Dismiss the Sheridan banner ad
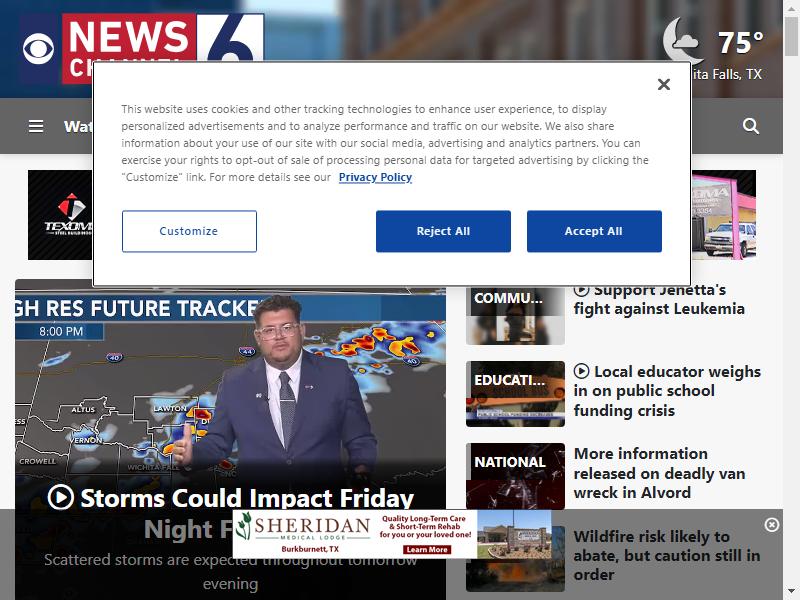The image size is (800, 600). tap(771, 524)
